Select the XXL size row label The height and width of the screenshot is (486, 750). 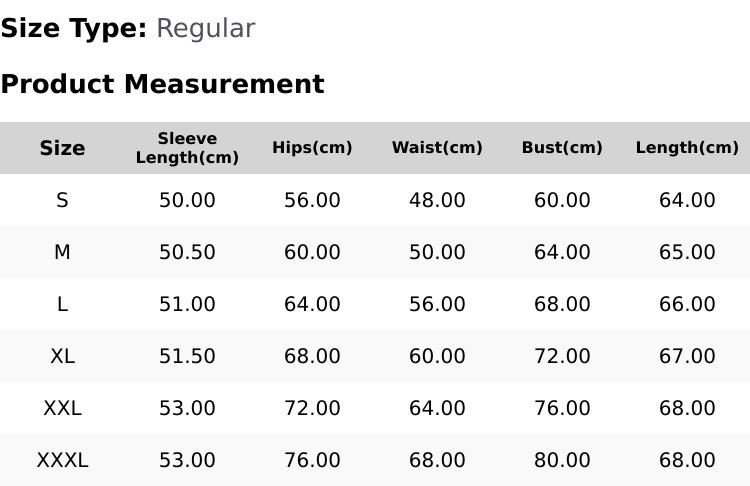click(x=62, y=409)
